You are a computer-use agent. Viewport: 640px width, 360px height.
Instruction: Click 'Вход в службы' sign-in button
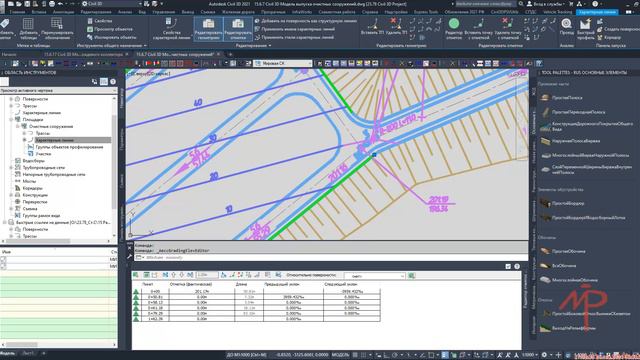coord(547,4)
